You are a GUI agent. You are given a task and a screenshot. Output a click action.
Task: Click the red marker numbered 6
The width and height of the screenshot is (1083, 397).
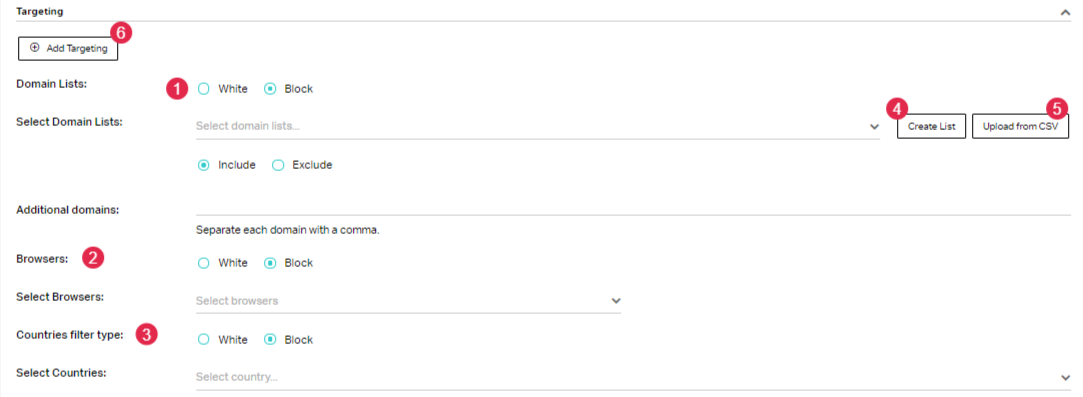(x=120, y=32)
